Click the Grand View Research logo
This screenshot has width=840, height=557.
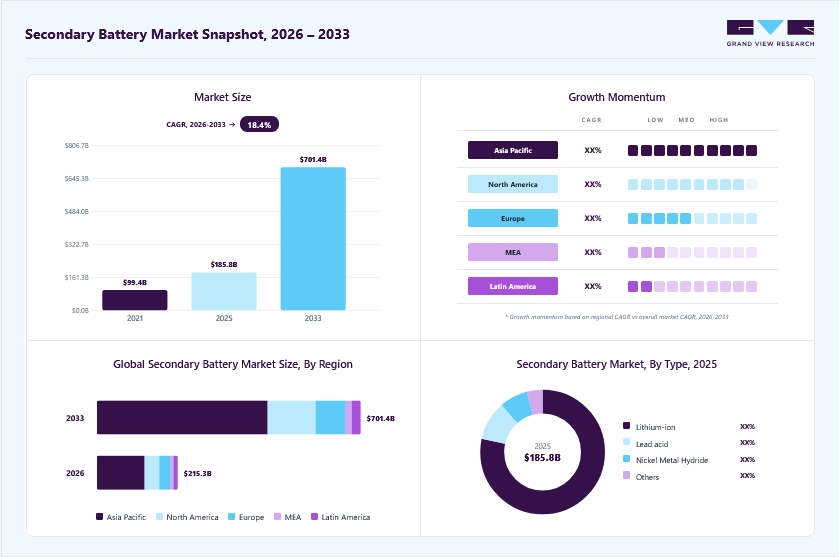(x=770, y=33)
